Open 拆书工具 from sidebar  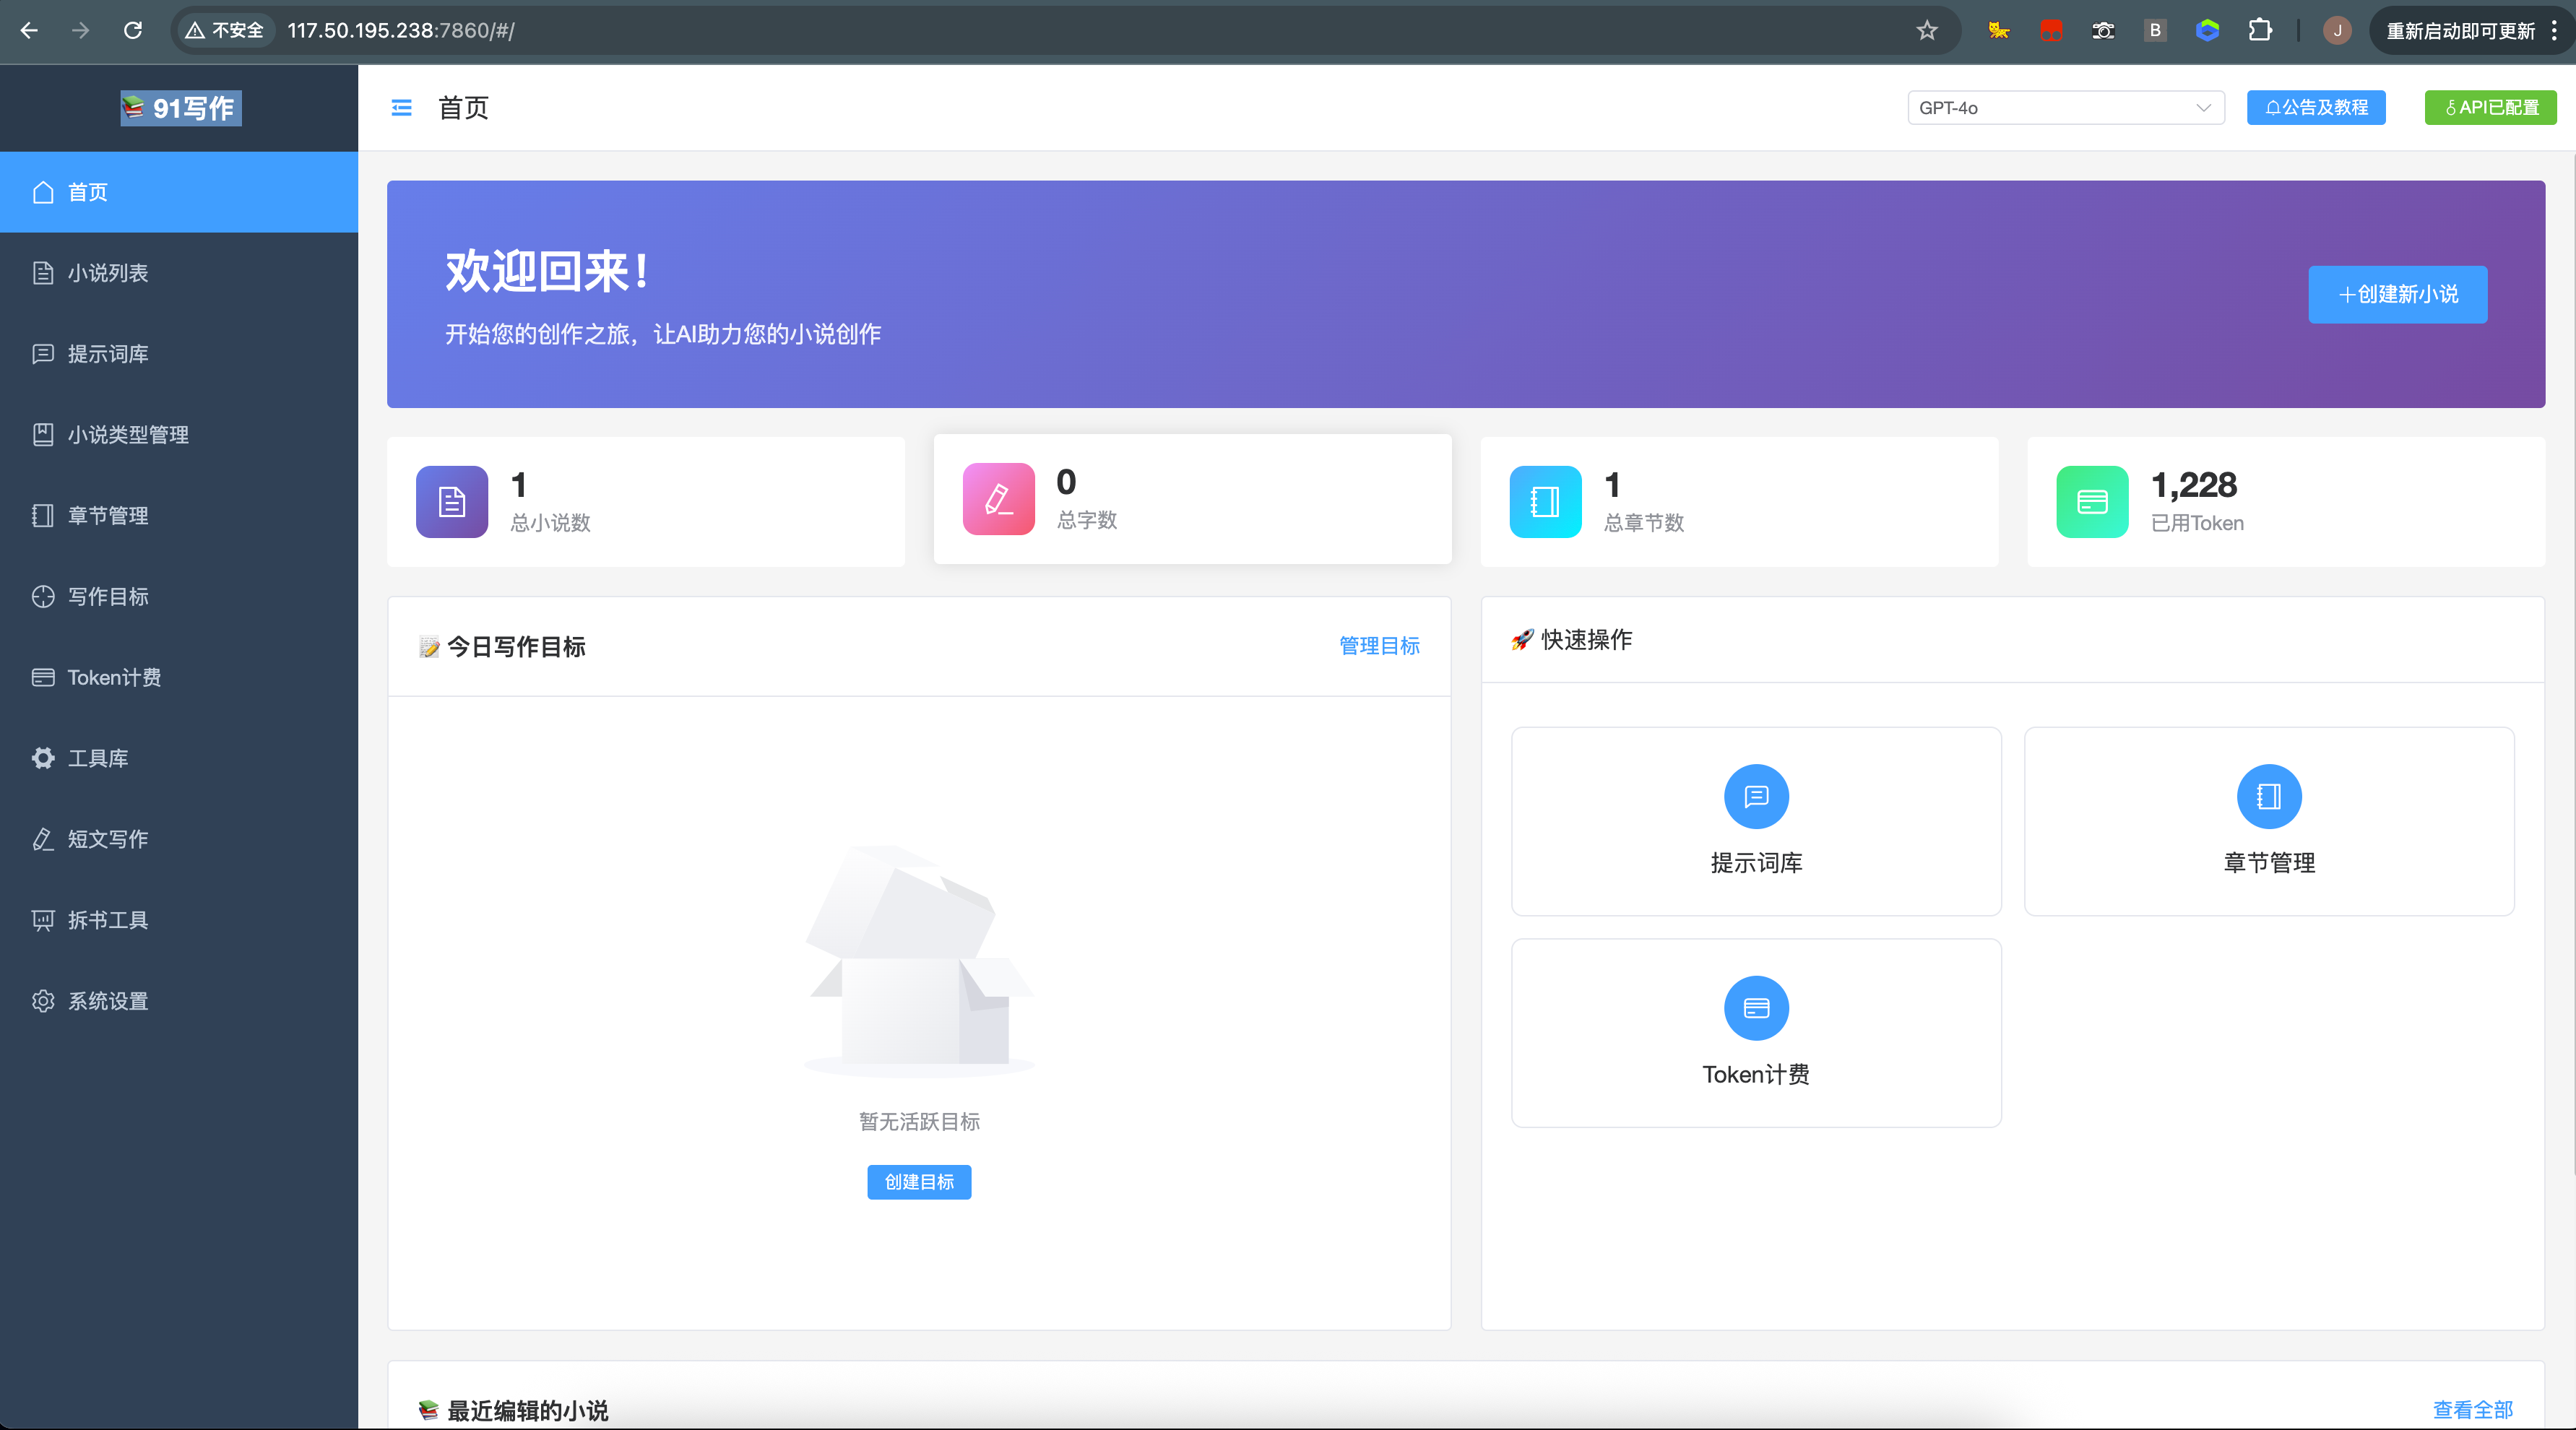pos(108,920)
